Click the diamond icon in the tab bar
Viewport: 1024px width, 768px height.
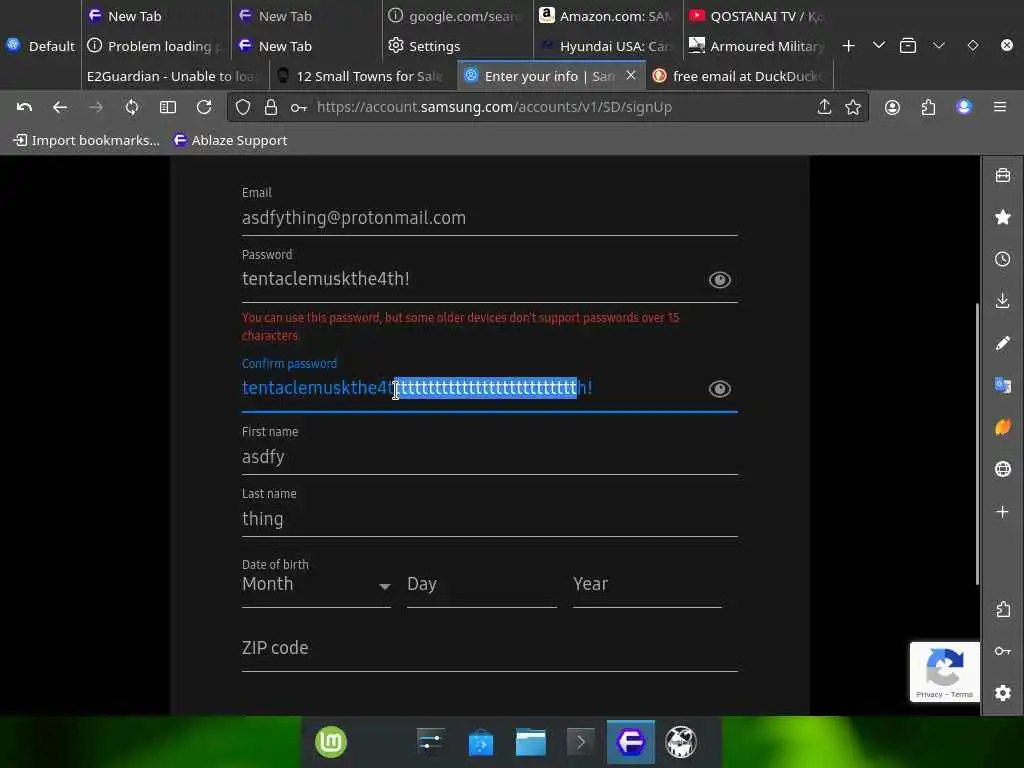(x=973, y=45)
